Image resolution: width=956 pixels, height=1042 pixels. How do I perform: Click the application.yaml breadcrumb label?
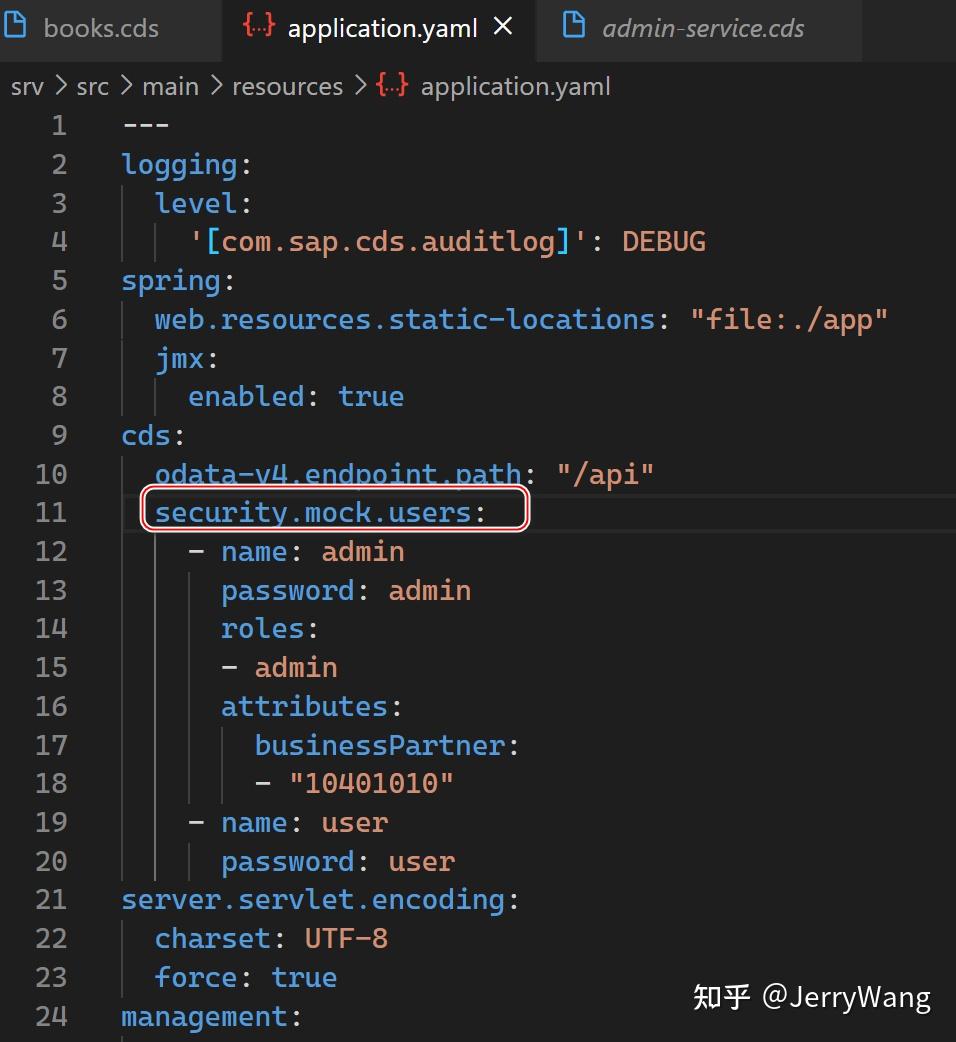(x=516, y=86)
